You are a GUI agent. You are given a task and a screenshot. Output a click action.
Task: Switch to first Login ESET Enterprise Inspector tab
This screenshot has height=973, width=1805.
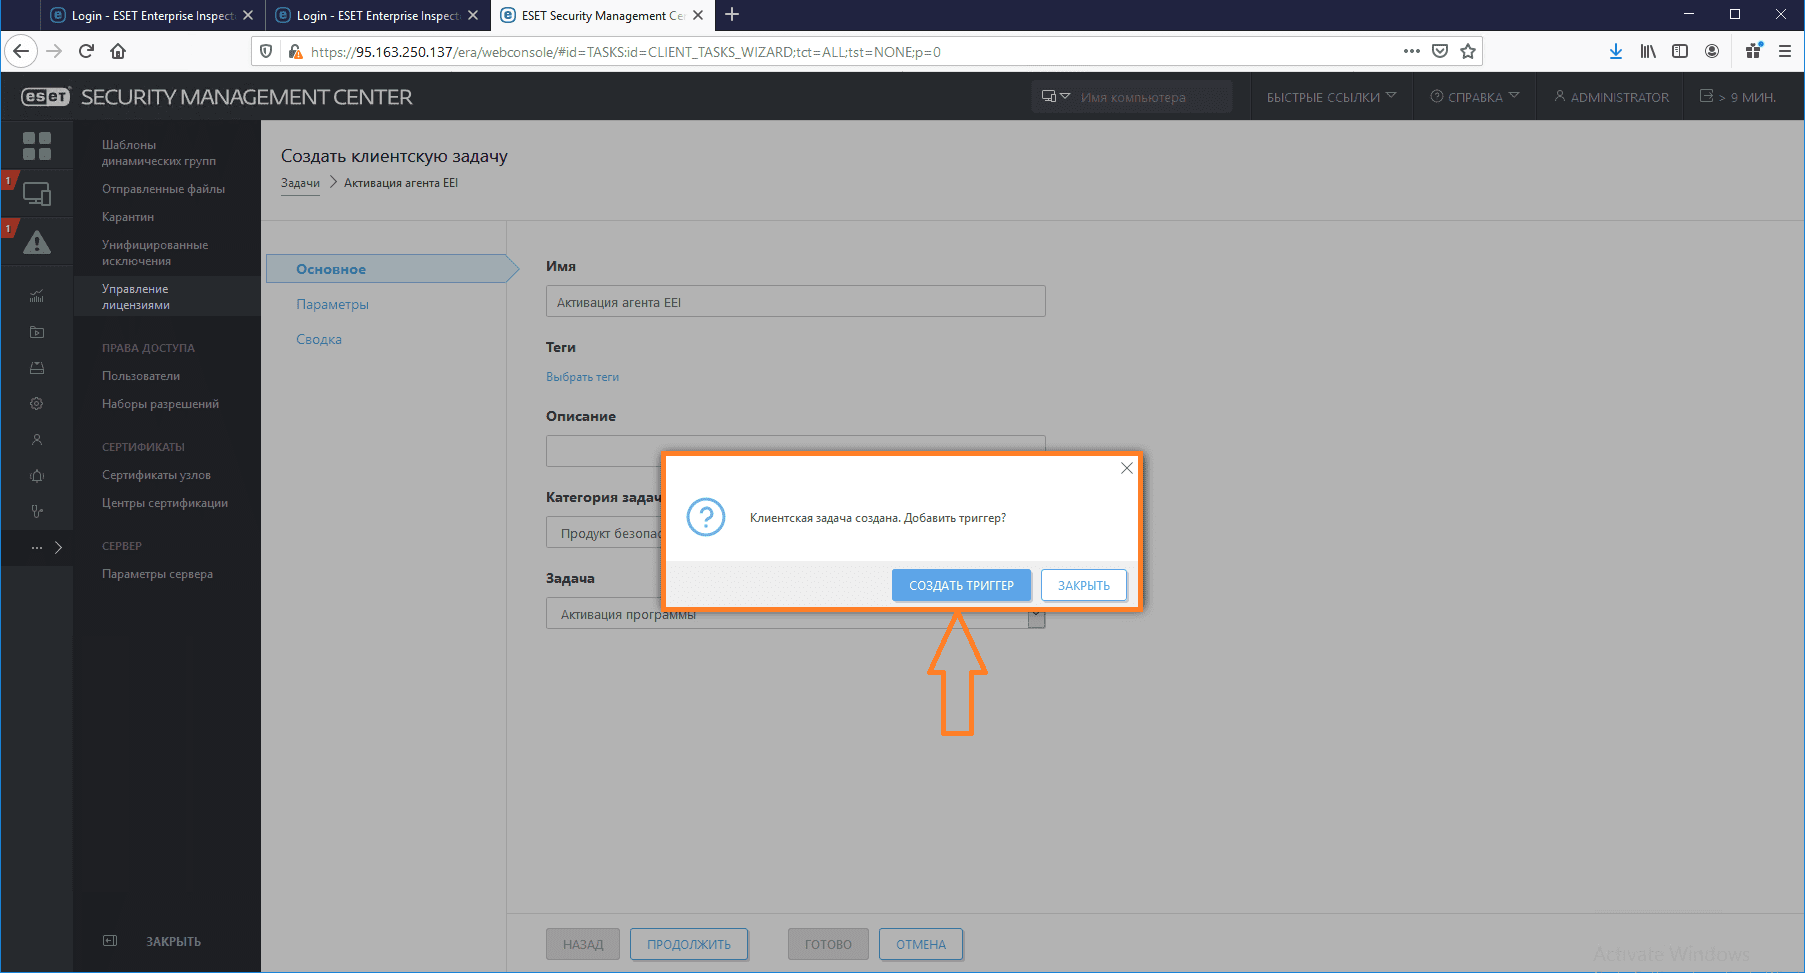[x=153, y=15]
